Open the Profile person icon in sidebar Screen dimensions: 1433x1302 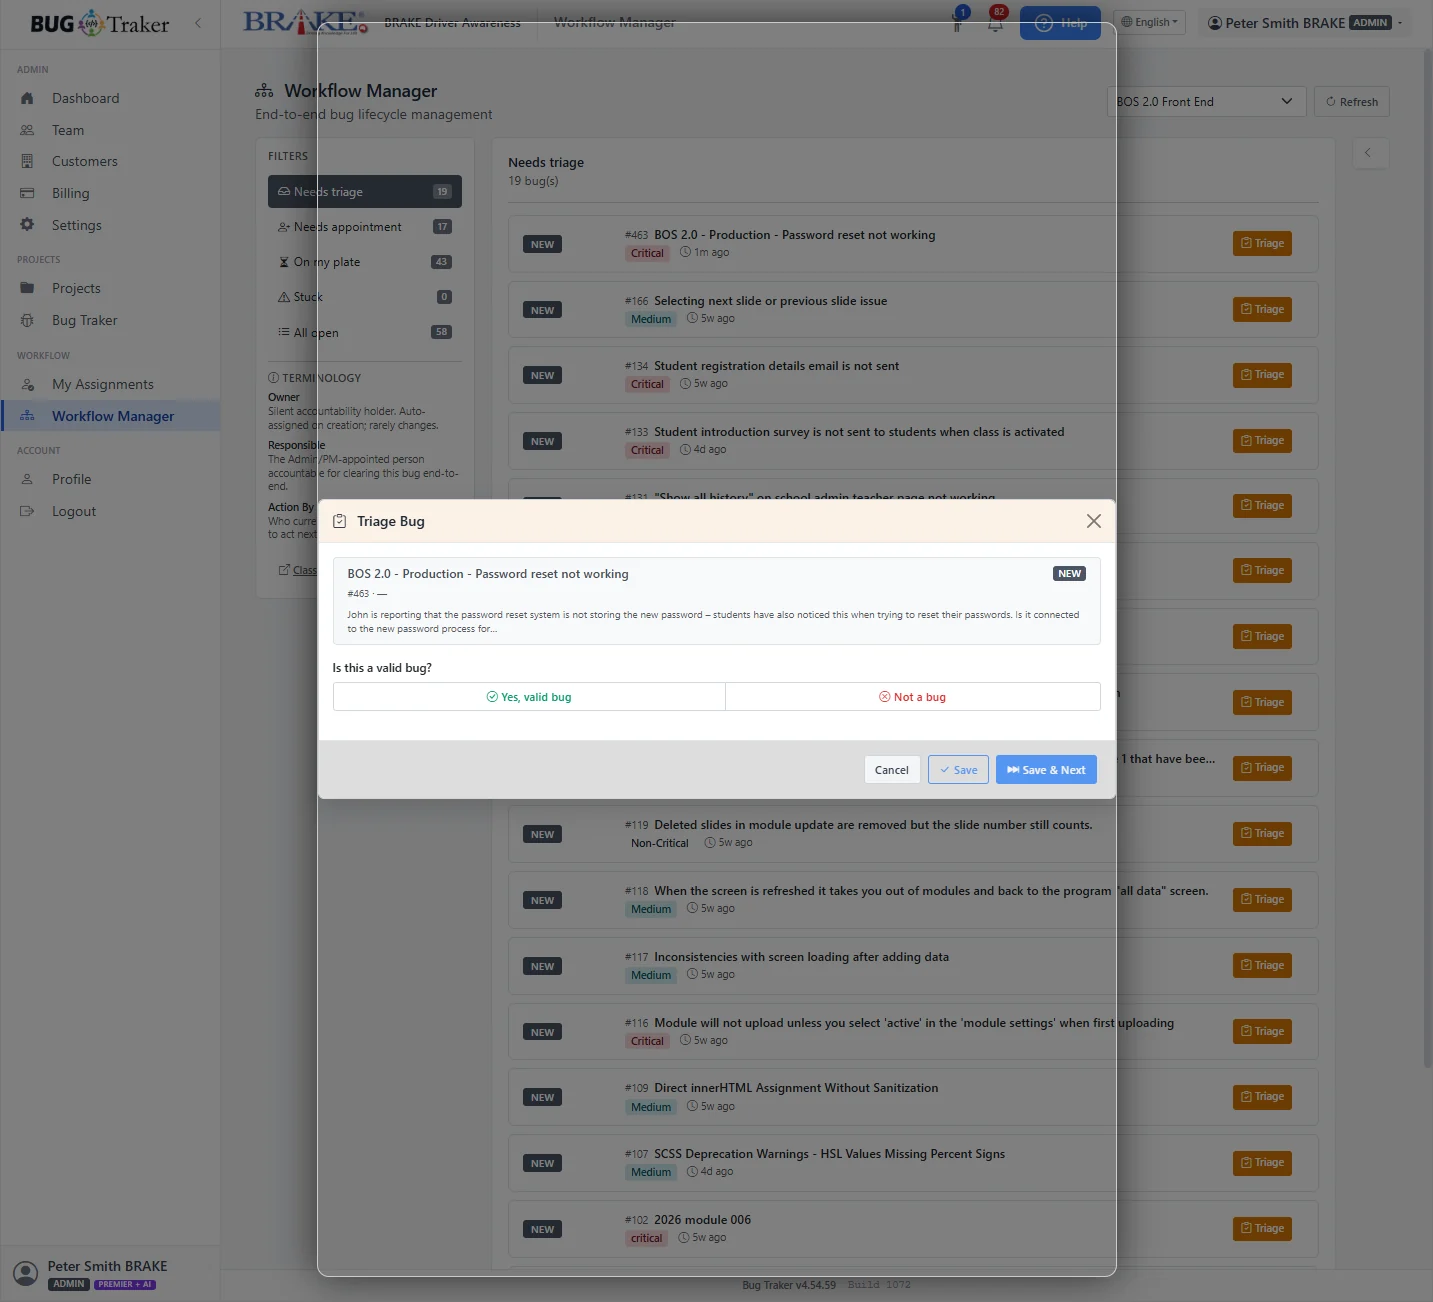tap(27, 479)
